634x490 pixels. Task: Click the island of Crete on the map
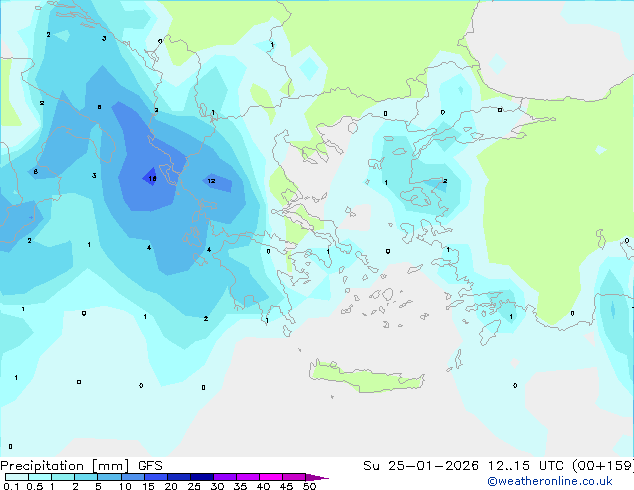coord(367,377)
